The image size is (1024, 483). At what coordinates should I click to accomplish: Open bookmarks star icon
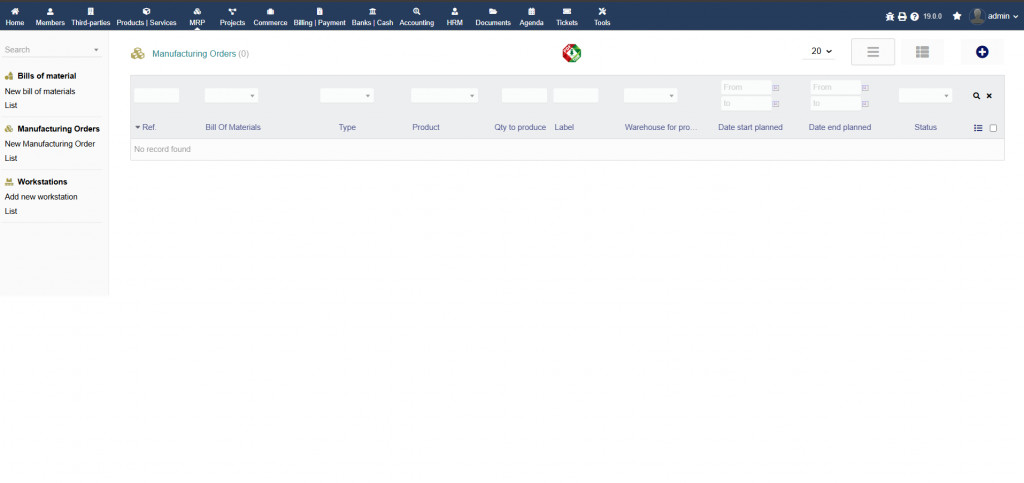[x=957, y=16]
